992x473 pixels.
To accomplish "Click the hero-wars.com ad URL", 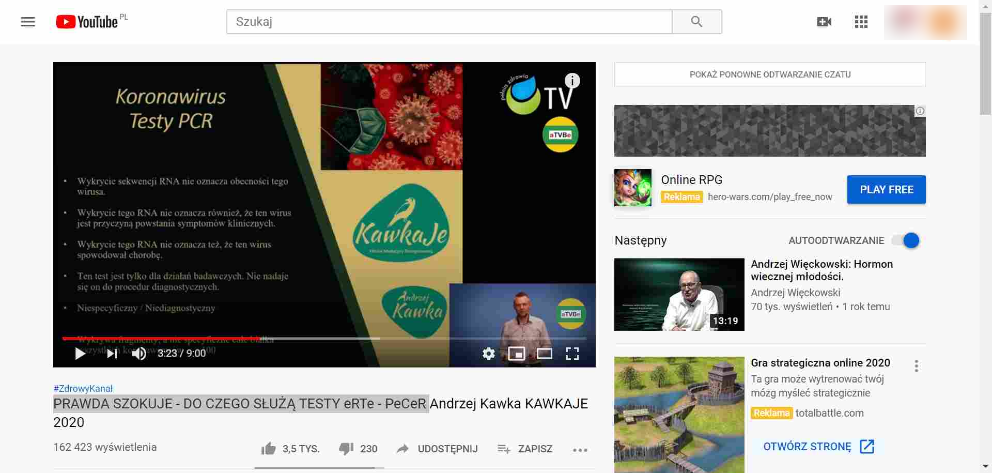I will pos(770,197).
